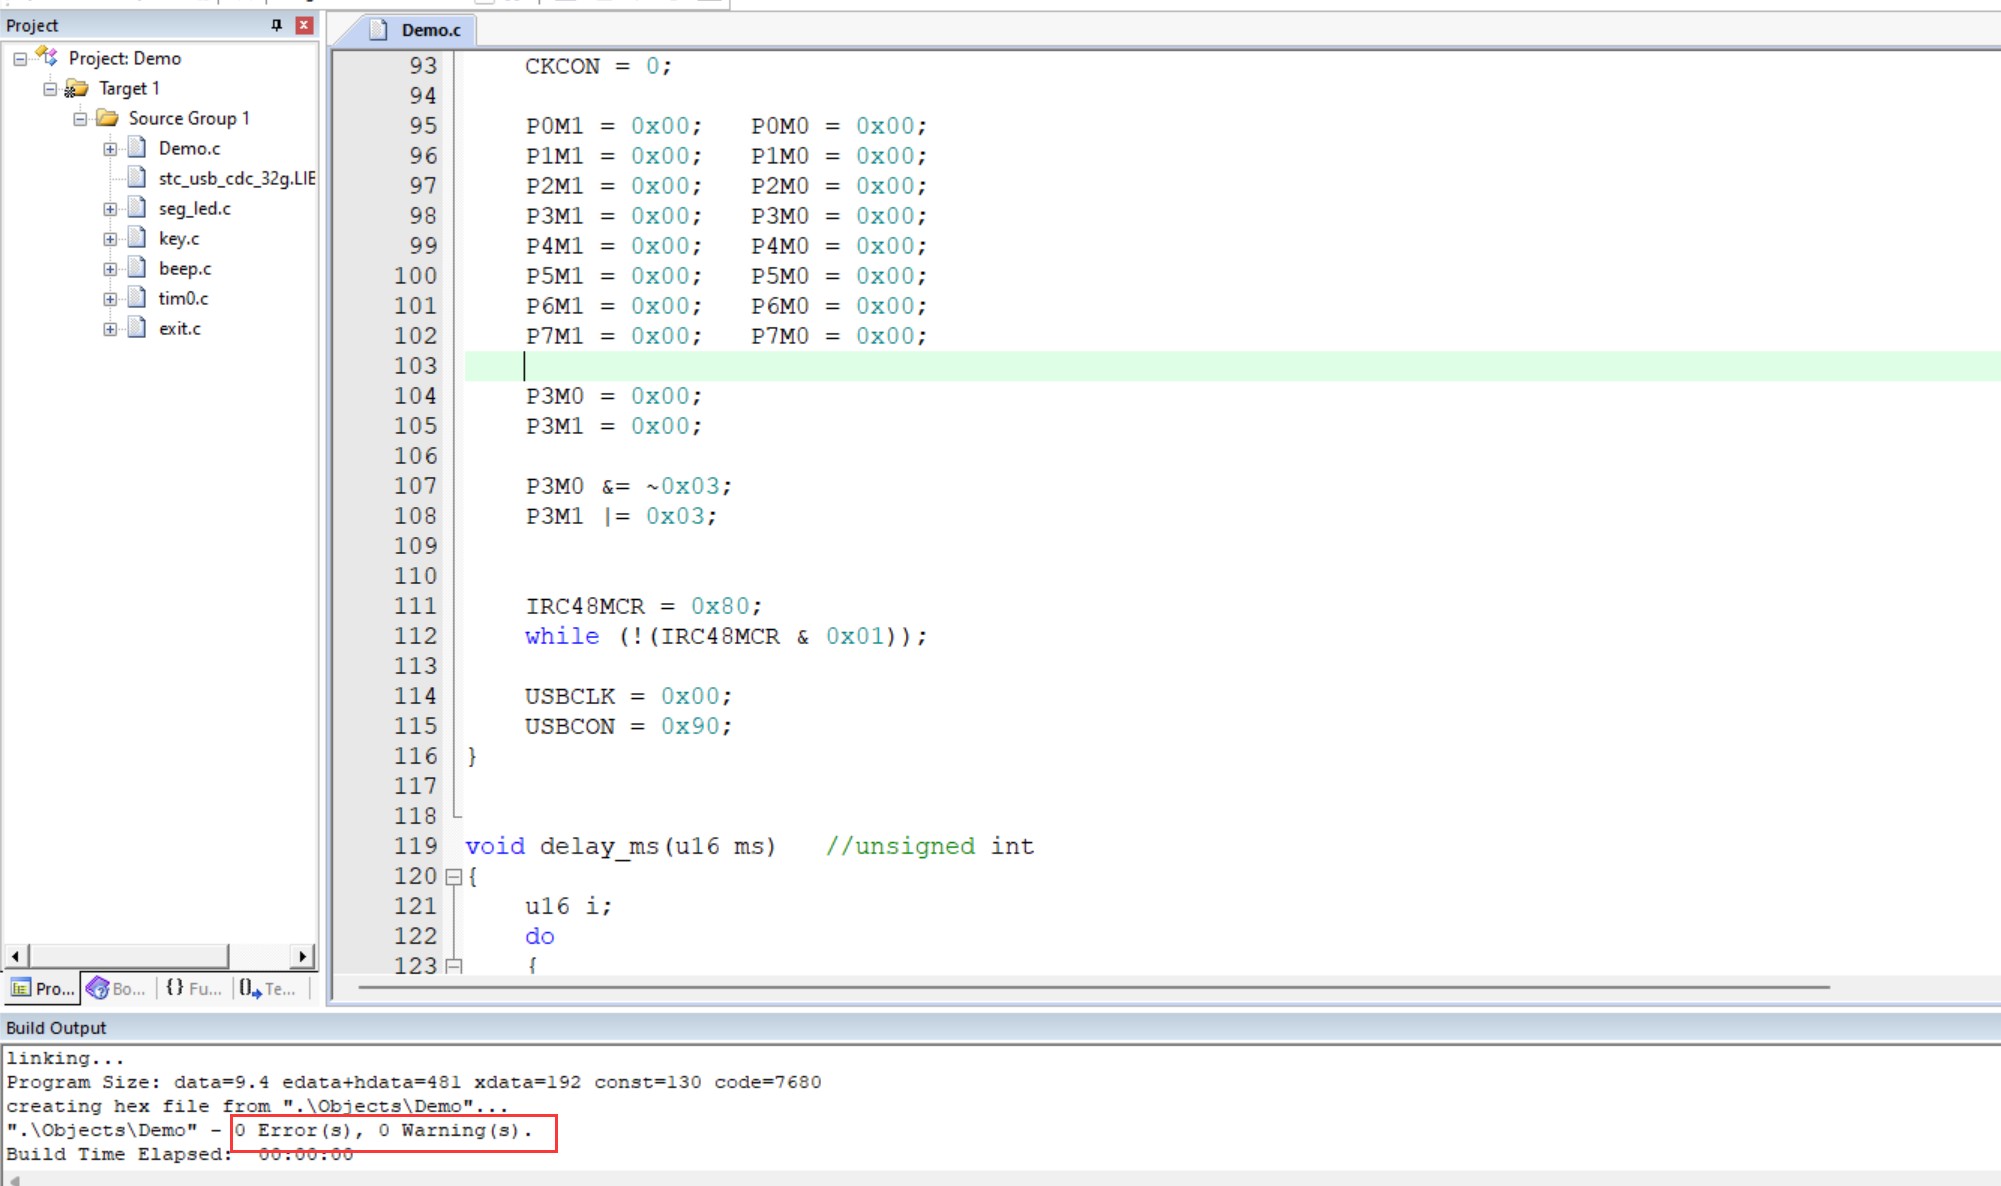Select stc_usb_cdc_32g.LIB in project tree

237,178
